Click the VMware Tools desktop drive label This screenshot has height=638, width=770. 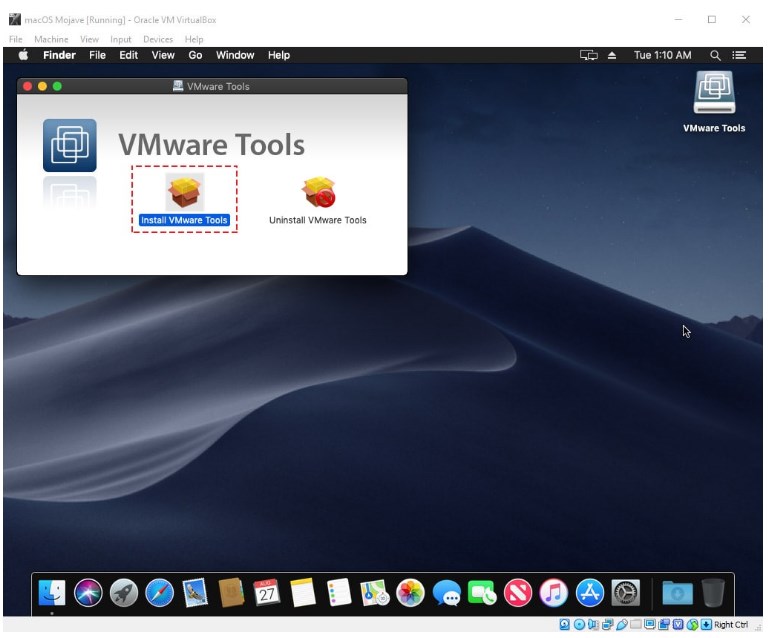tap(714, 128)
